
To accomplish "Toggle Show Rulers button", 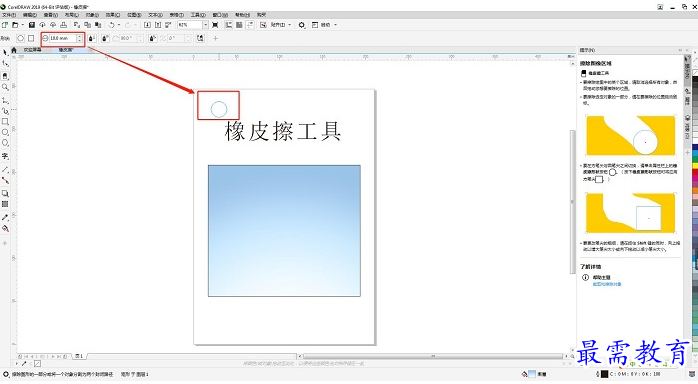I will click(x=229, y=25).
